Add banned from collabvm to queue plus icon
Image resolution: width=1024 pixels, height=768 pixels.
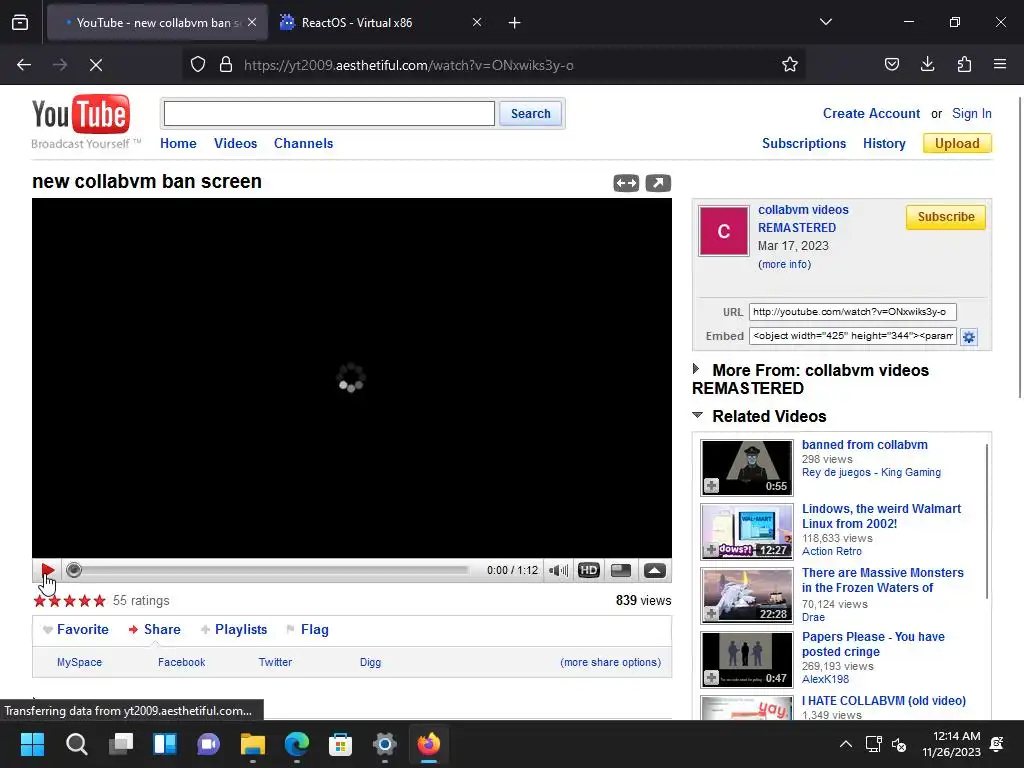coord(711,486)
